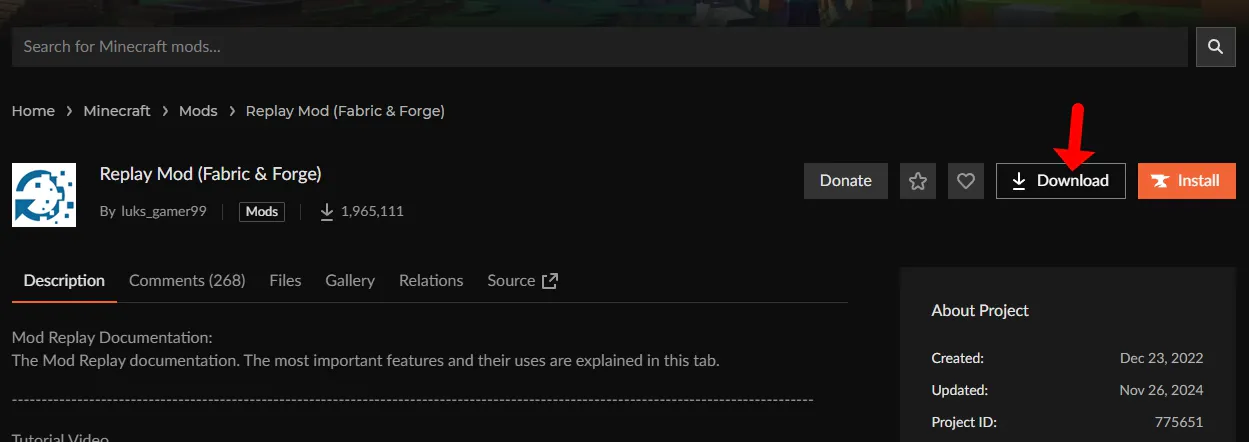
Task: View the Gallery tab
Action: pyautogui.click(x=350, y=281)
